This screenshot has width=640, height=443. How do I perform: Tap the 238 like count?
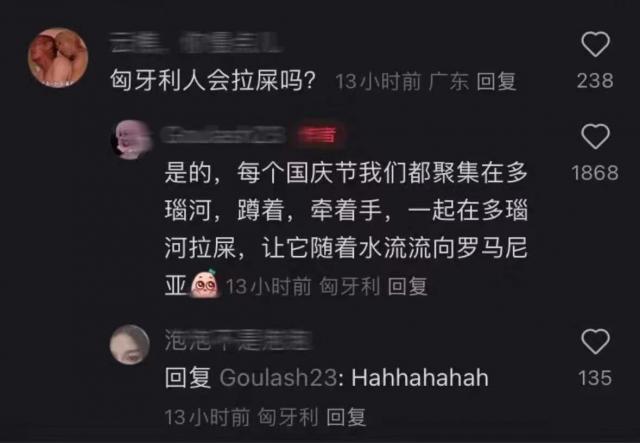click(x=595, y=80)
